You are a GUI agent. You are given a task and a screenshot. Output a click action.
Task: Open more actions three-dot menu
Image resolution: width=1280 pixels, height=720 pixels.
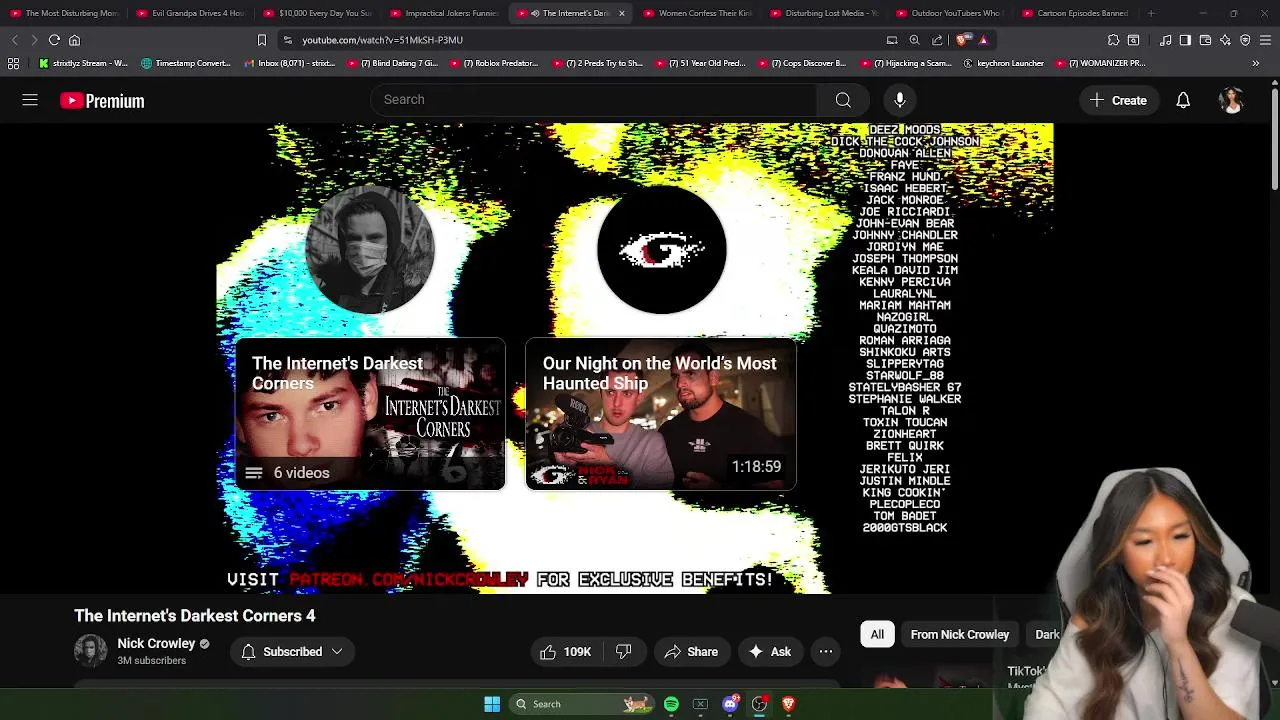[826, 652]
